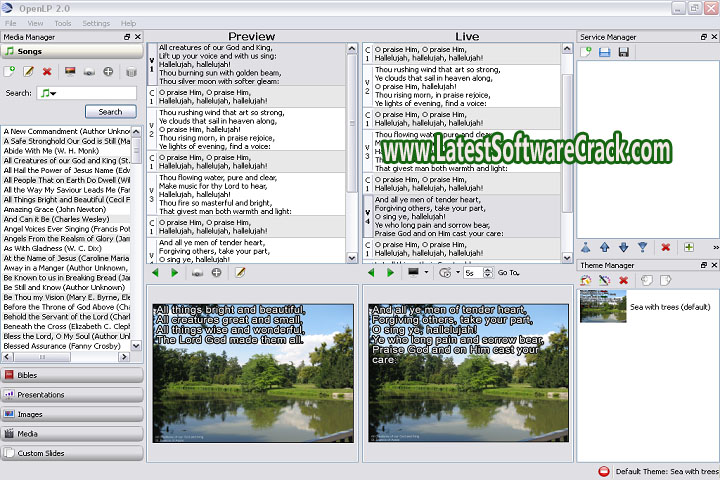Move service item to bottom
Viewport: 720px width, 480px height.
(x=642, y=247)
